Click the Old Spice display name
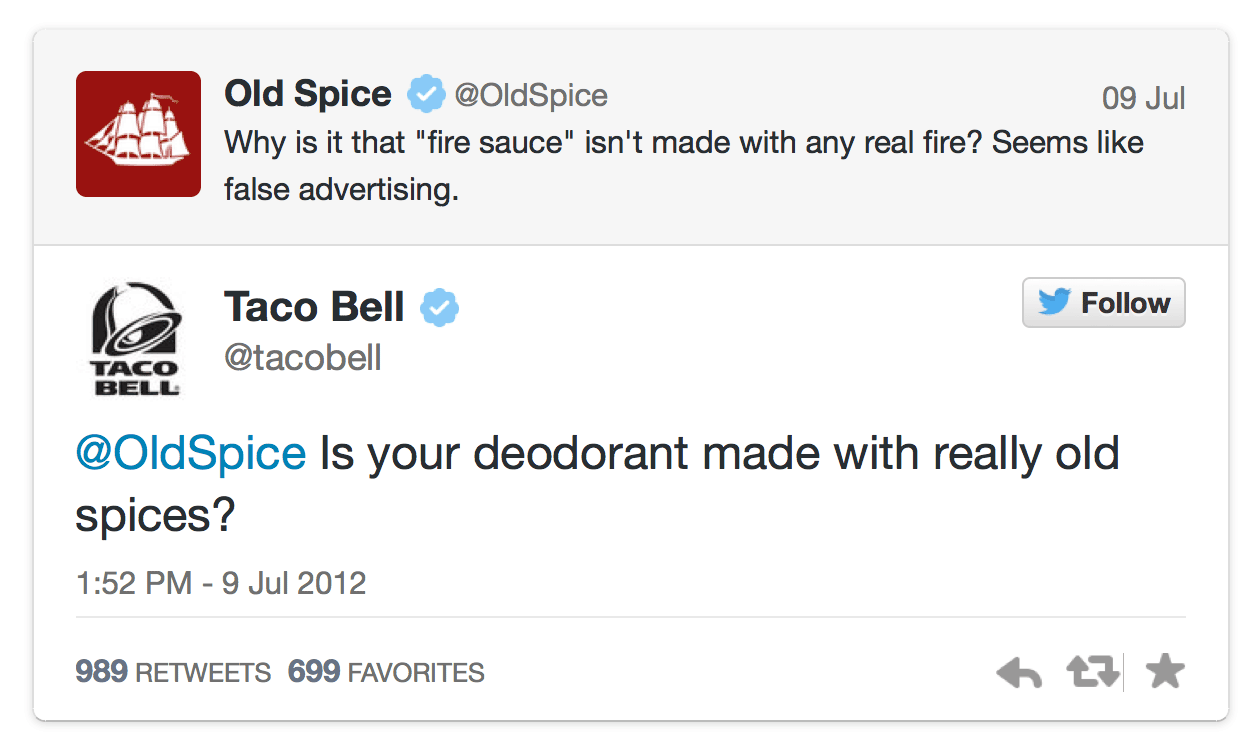The height and width of the screenshot is (744, 1246). click(x=308, y=94)
